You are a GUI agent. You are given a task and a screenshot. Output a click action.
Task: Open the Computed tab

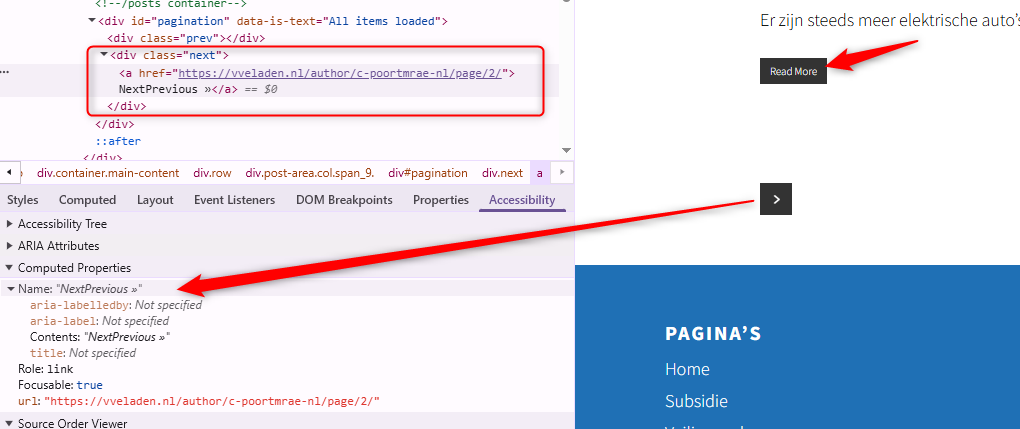87,200
